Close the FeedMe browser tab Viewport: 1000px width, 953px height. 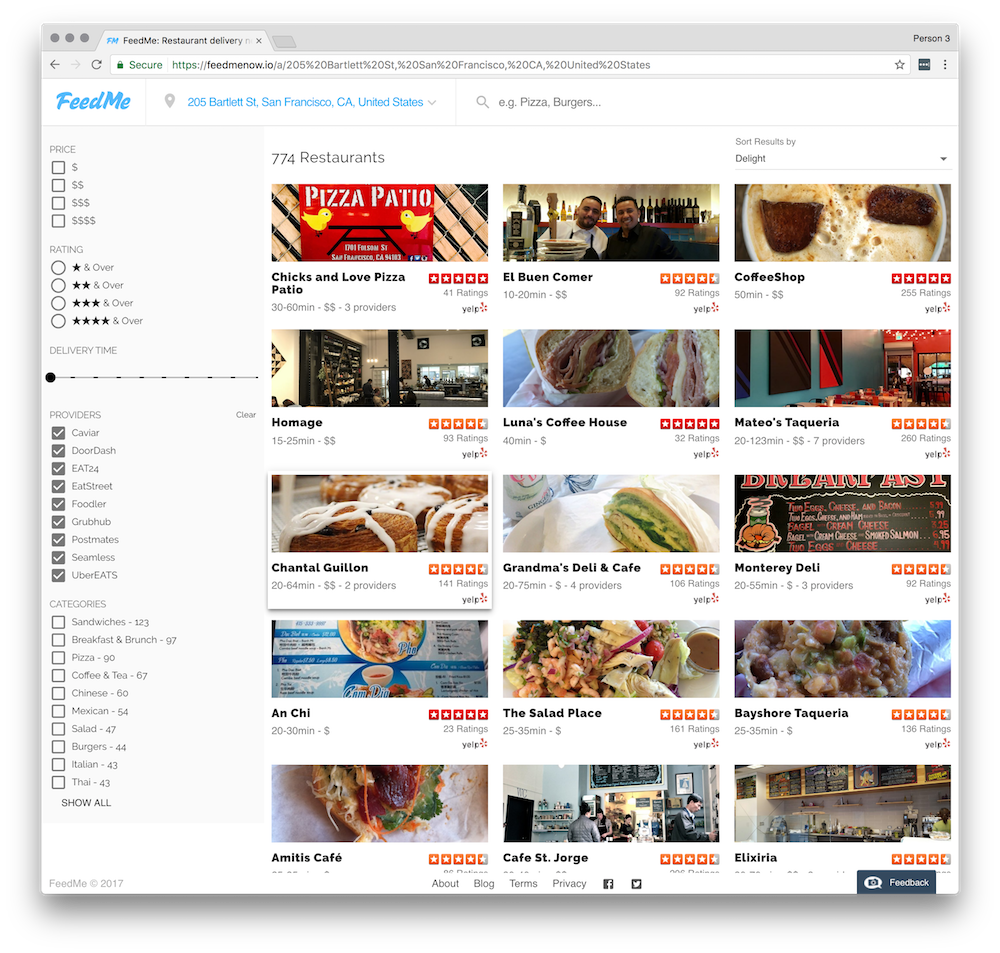click(x=259, y=40)
